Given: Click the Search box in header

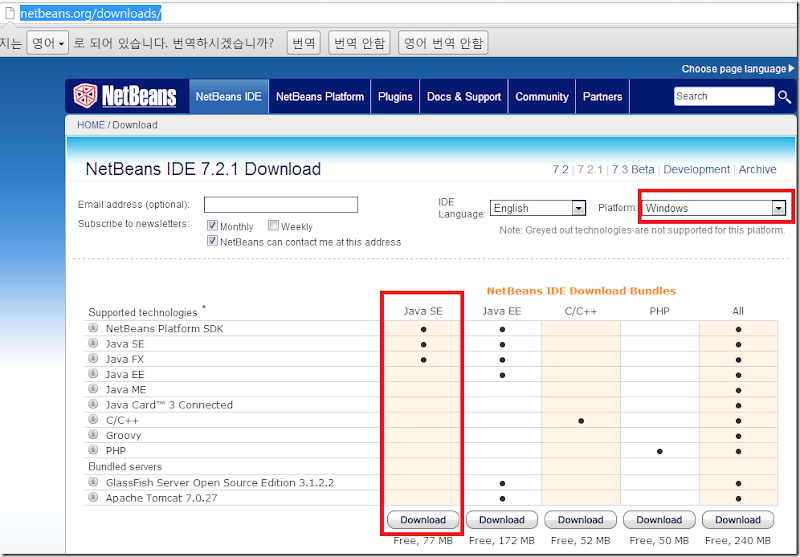Looking at the screenshot, I should click(724, 96).
